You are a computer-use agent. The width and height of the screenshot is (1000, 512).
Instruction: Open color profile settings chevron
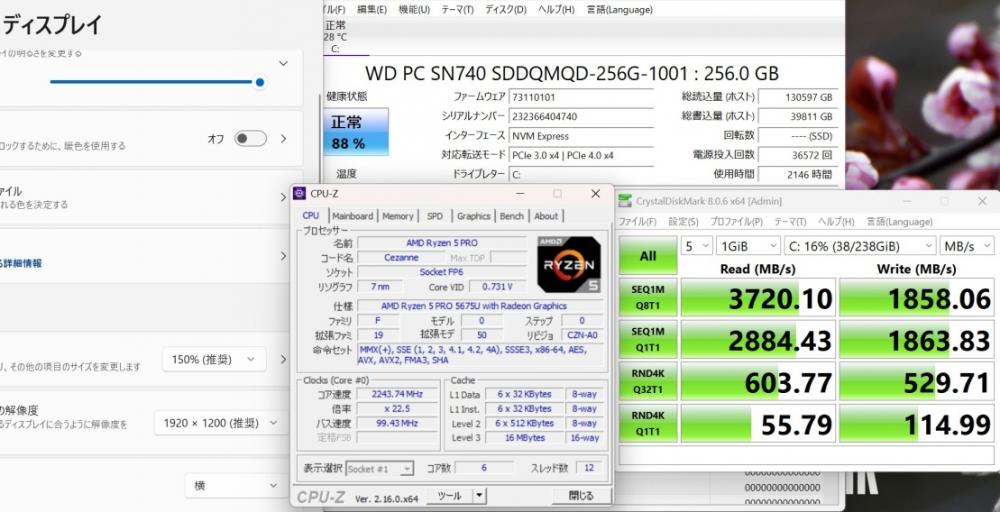pos(284,198)
